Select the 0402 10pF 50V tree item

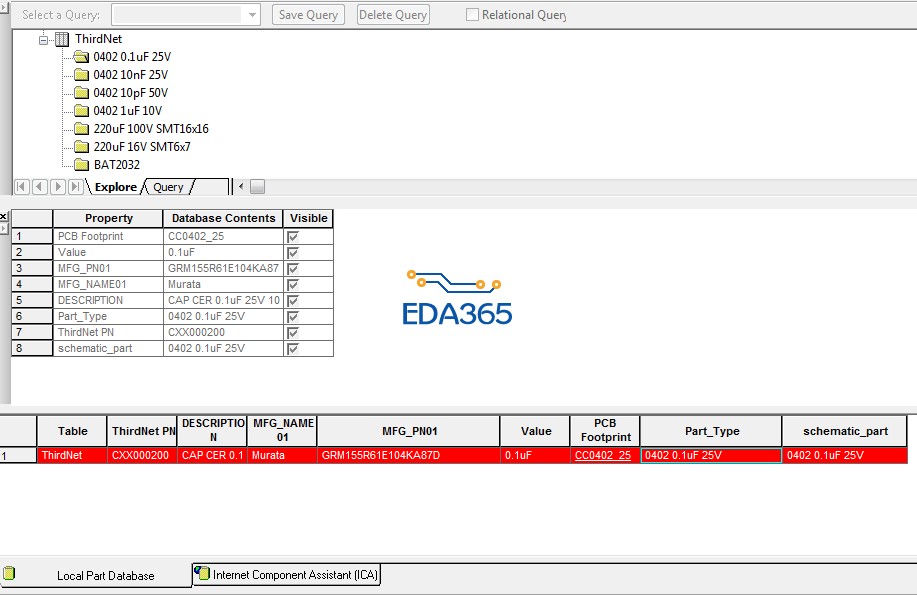click(130, 93)
